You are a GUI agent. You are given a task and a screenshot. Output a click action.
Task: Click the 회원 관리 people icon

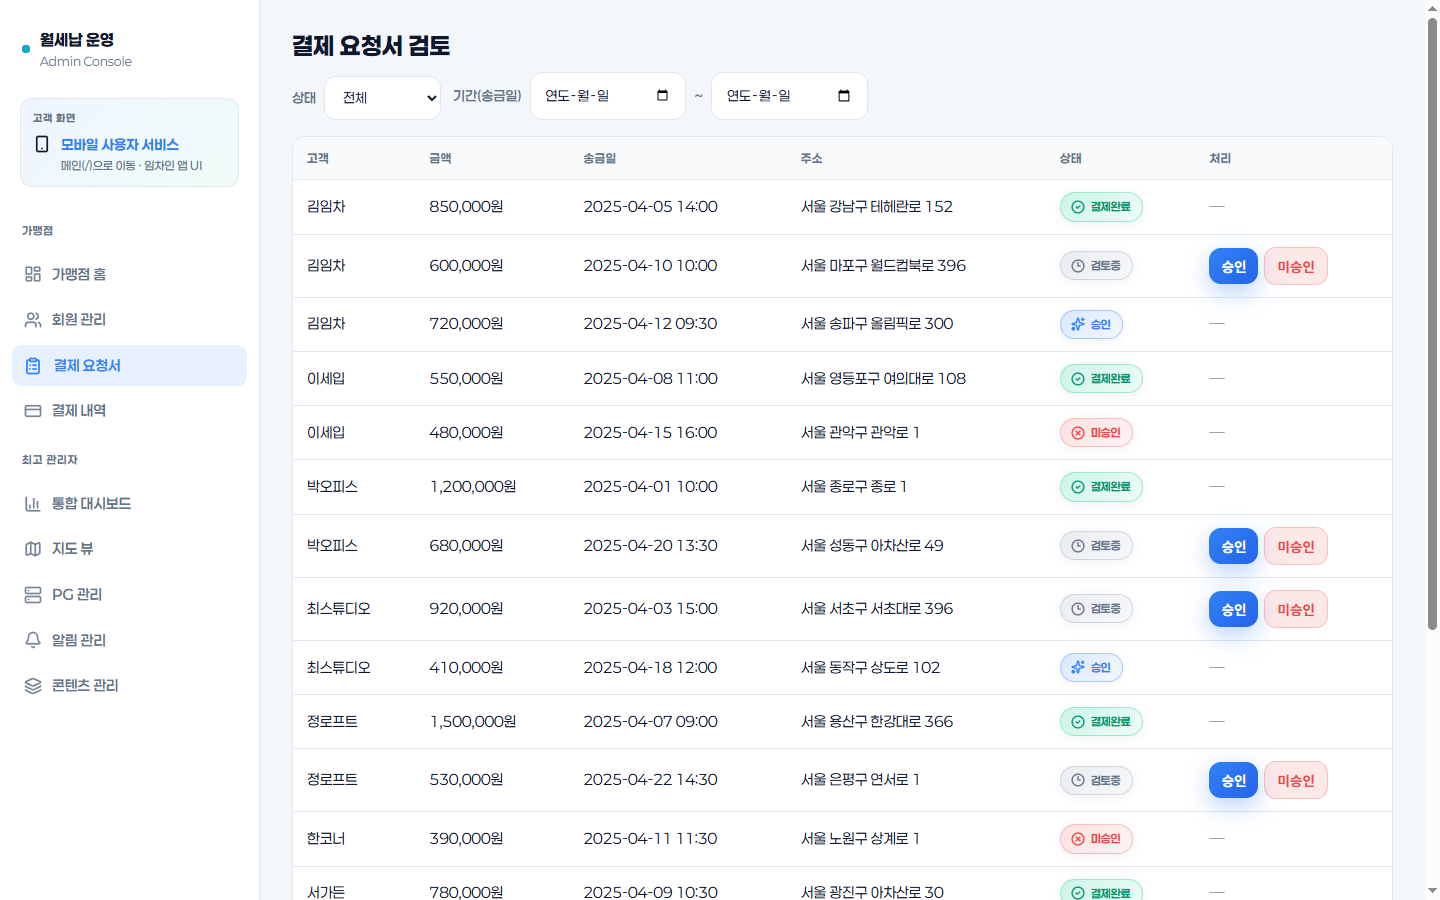(33, 319)
